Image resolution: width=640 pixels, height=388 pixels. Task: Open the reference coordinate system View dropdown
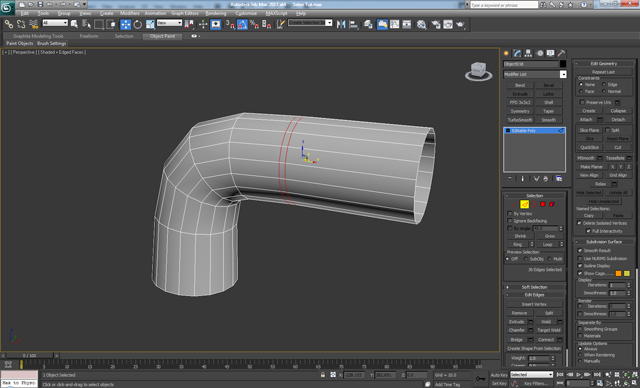pos(169,23)
